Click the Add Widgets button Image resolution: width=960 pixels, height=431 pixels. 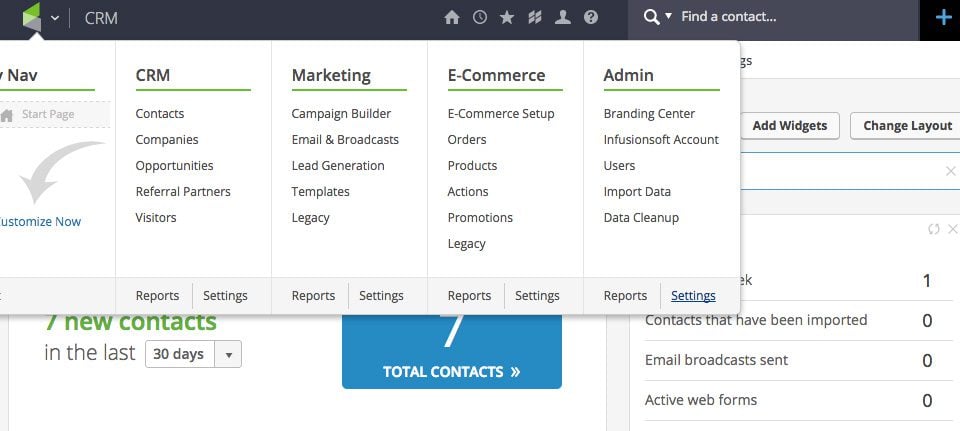tap(790, 126)
